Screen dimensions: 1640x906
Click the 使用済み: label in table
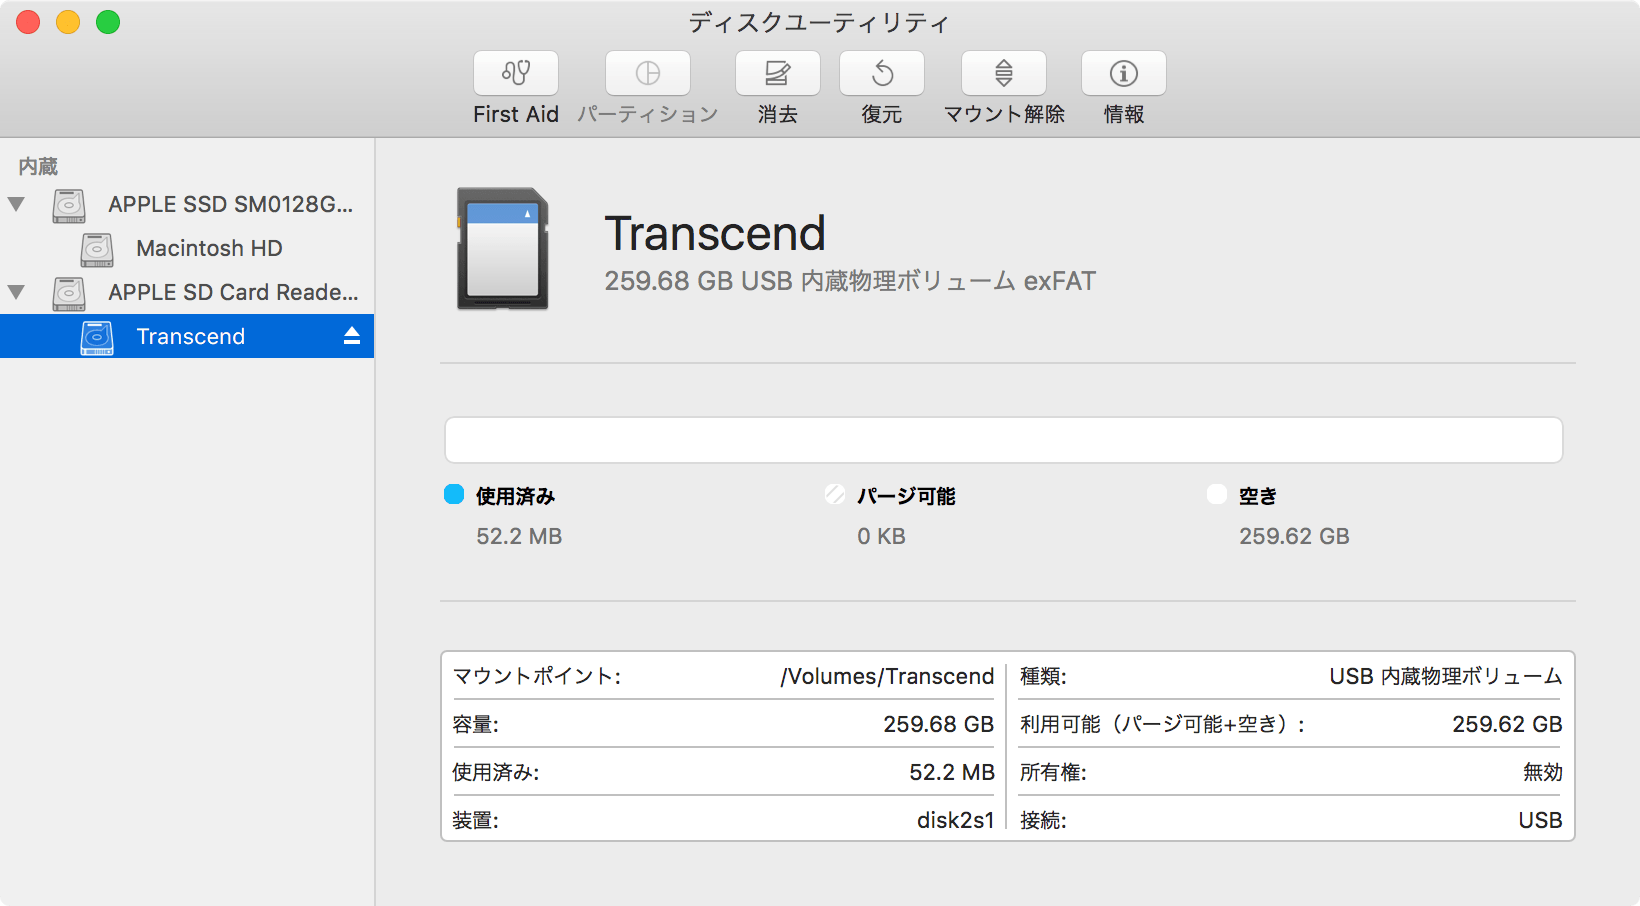point(495,772)
